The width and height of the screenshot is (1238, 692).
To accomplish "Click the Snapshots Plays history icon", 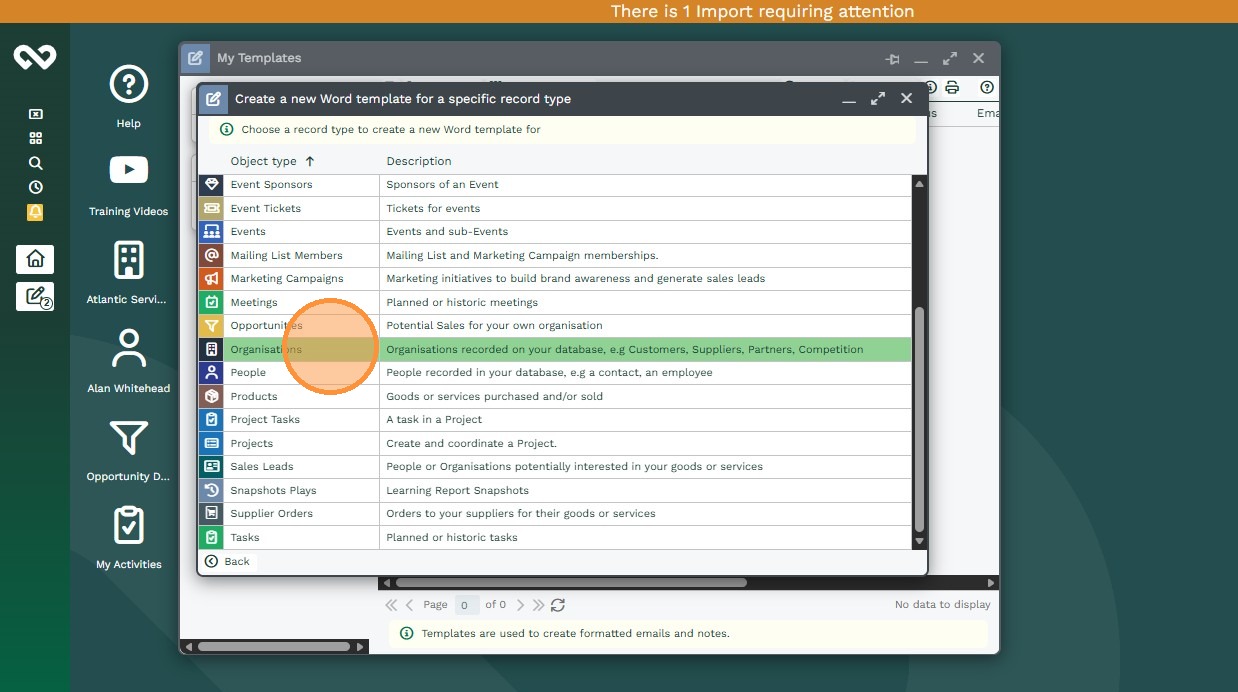I will tap(211, 490).
